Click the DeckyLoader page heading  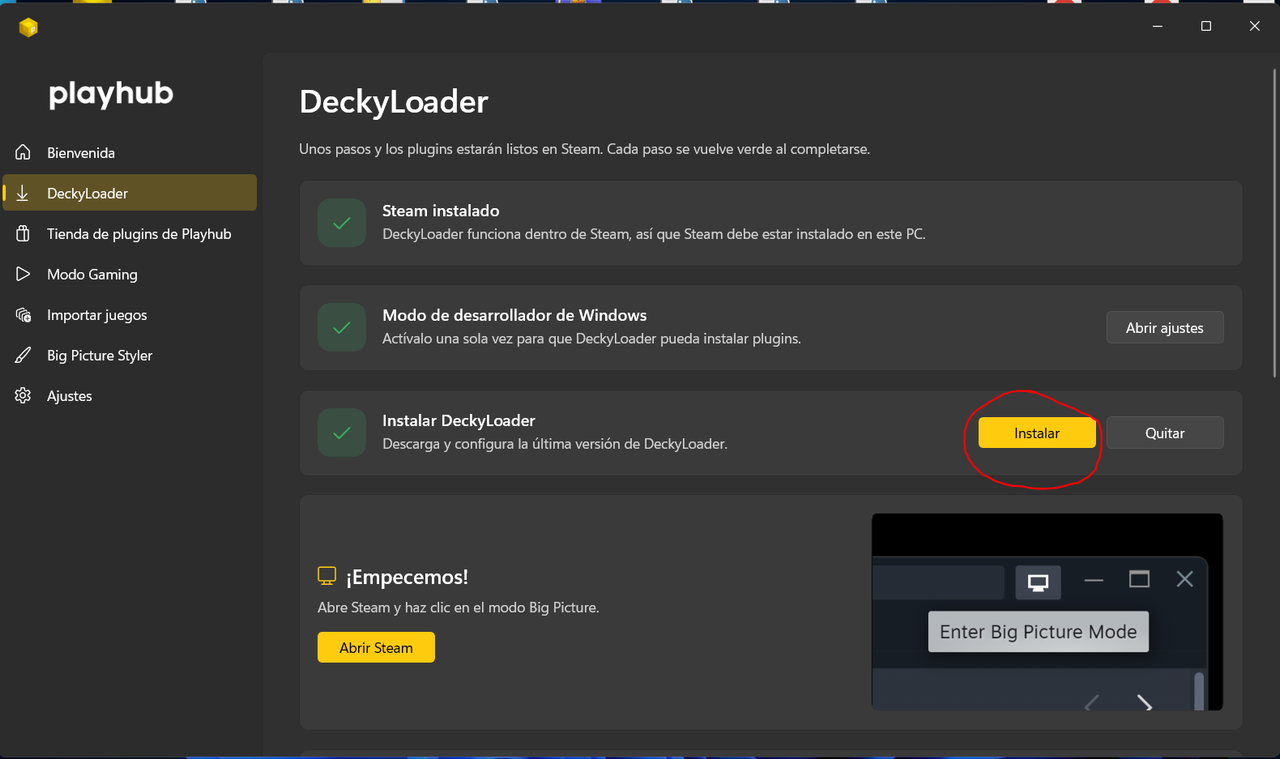click(x=394, y=102)
